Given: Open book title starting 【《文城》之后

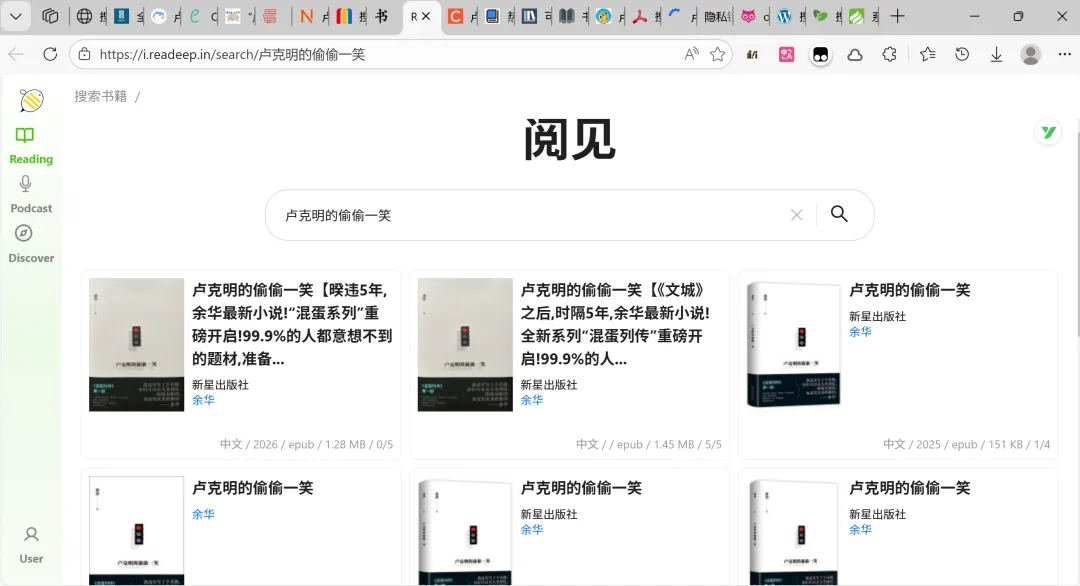Looking at the screenshot, I should 615,324.
